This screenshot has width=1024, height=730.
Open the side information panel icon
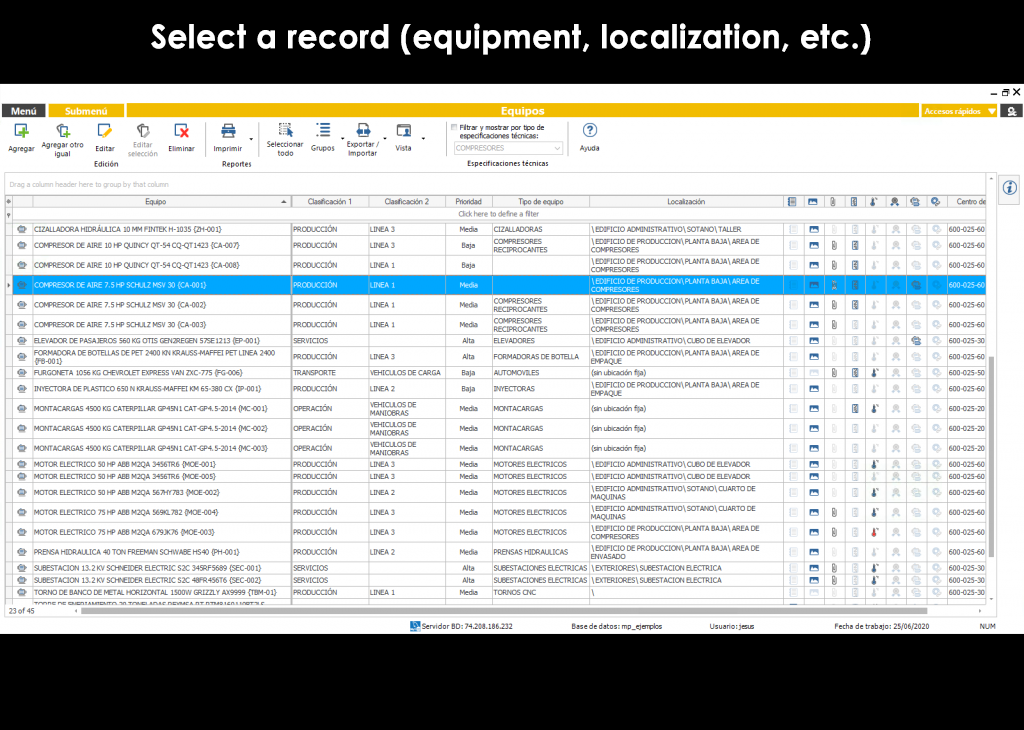point(1010,188)
